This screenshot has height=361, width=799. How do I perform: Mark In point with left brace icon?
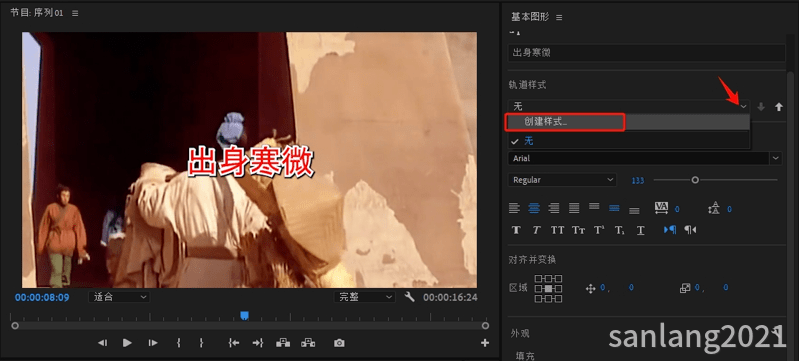(x=178, y=343)
